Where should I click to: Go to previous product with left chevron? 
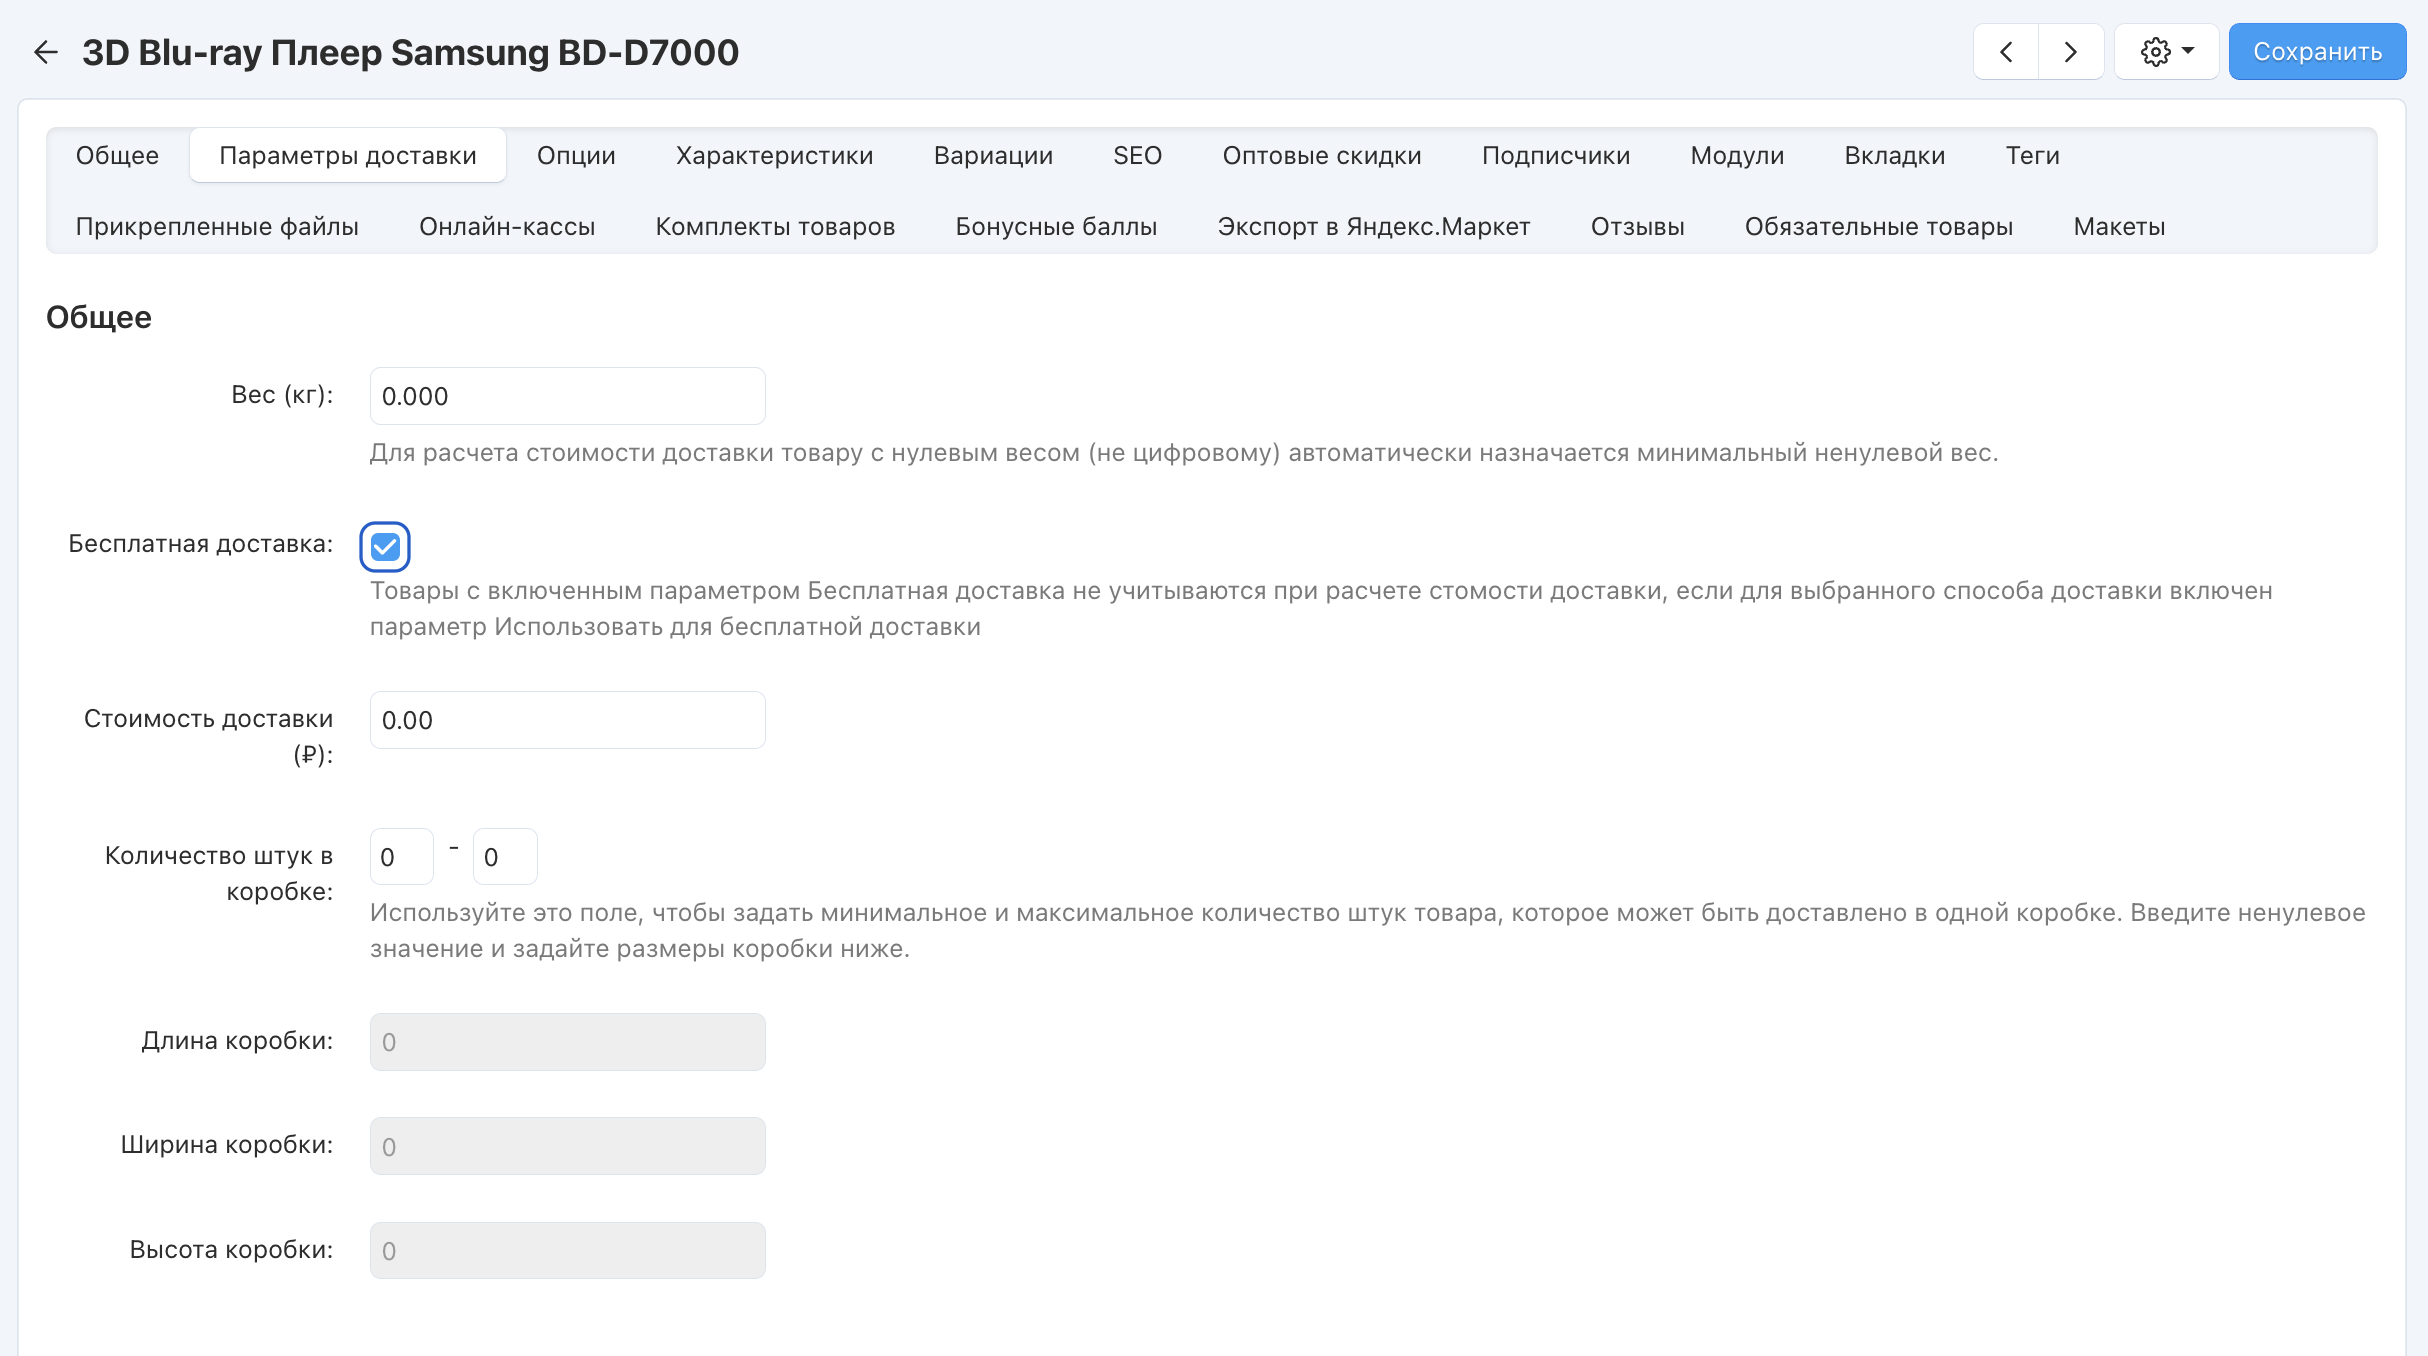point(2006,52)
